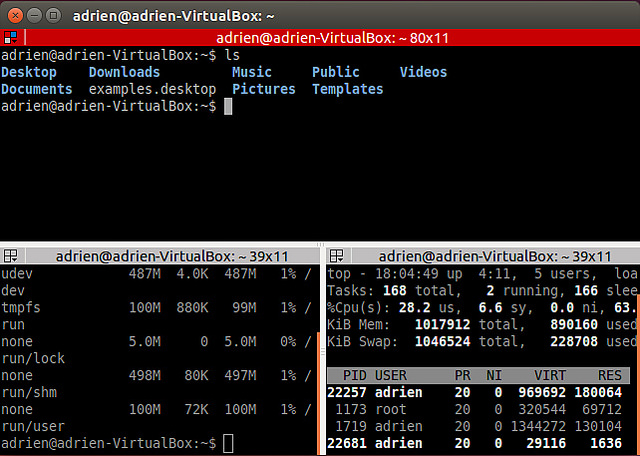The height and width of the screenshot is (456, 640).
Task: Click the grouping icon in the red titlebar
Action: 9,38
